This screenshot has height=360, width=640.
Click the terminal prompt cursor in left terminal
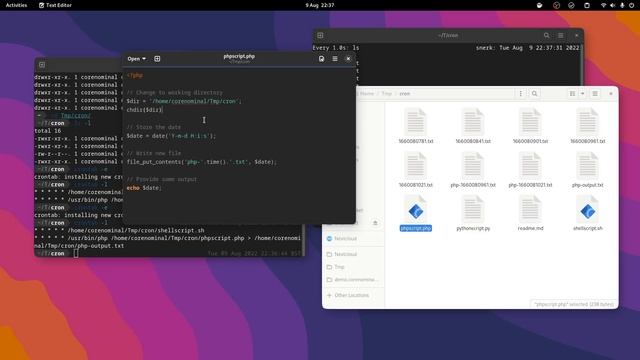[76, 253]
